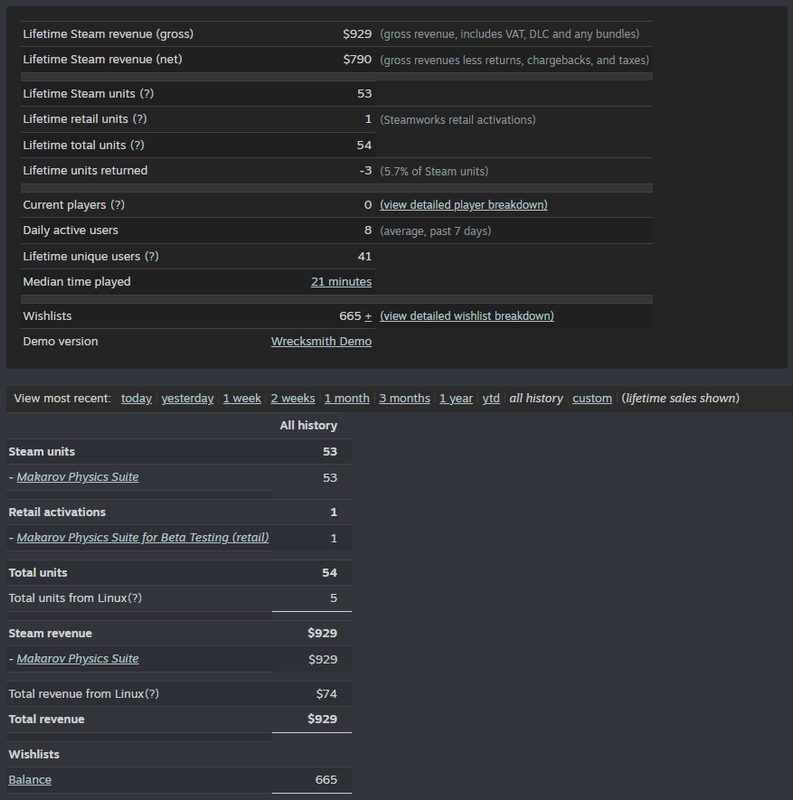Open the custom date range option
The width and height of the screenshot is (793, 800).
pyautogui.click(x=592, y=398)
